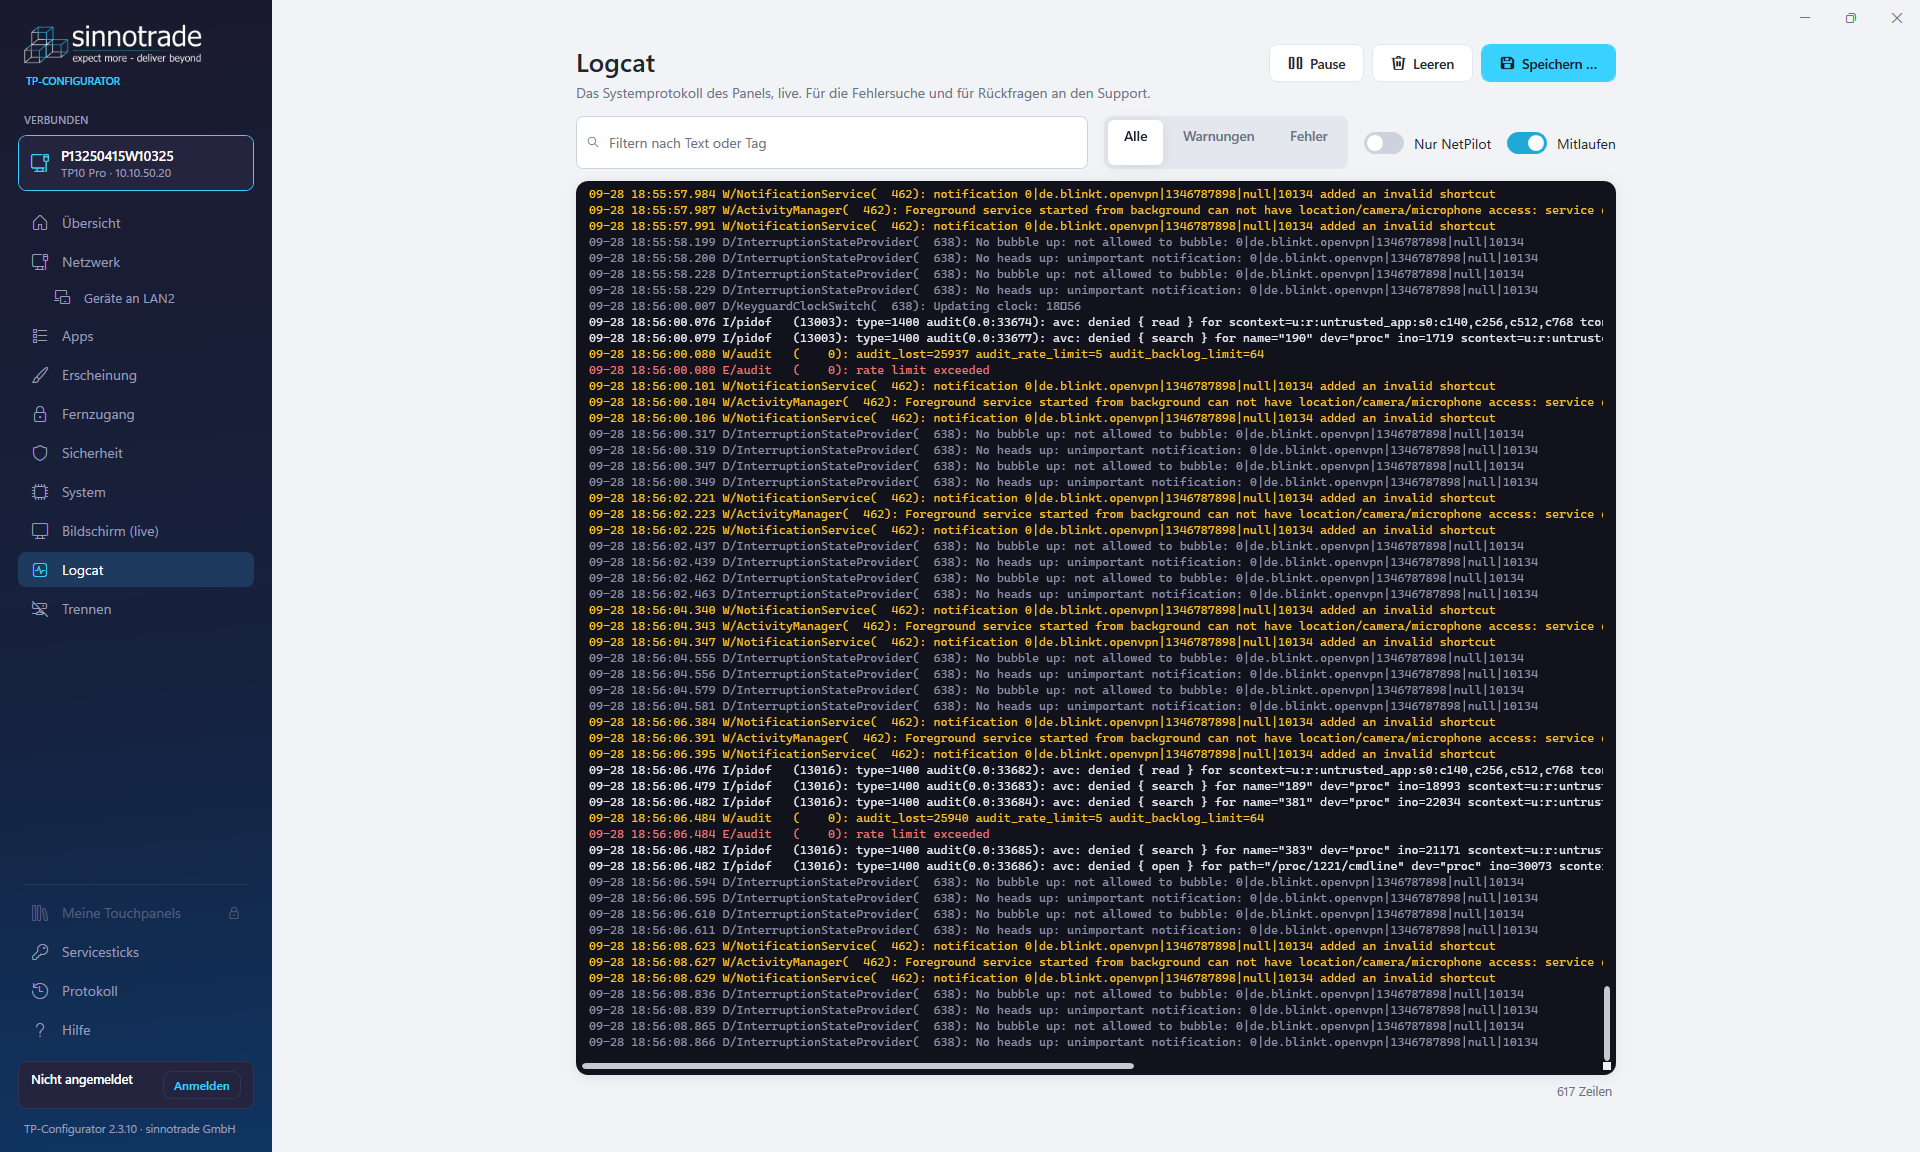Click the "Nicht angemeldet" status text

[82, 1080]
